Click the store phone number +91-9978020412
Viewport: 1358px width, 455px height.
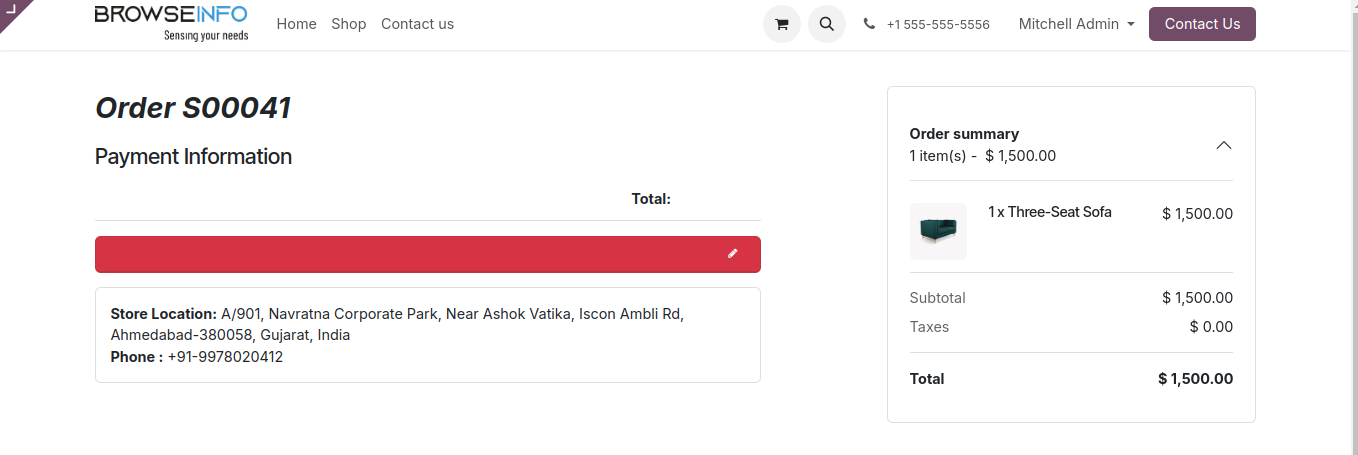[225, 357]
